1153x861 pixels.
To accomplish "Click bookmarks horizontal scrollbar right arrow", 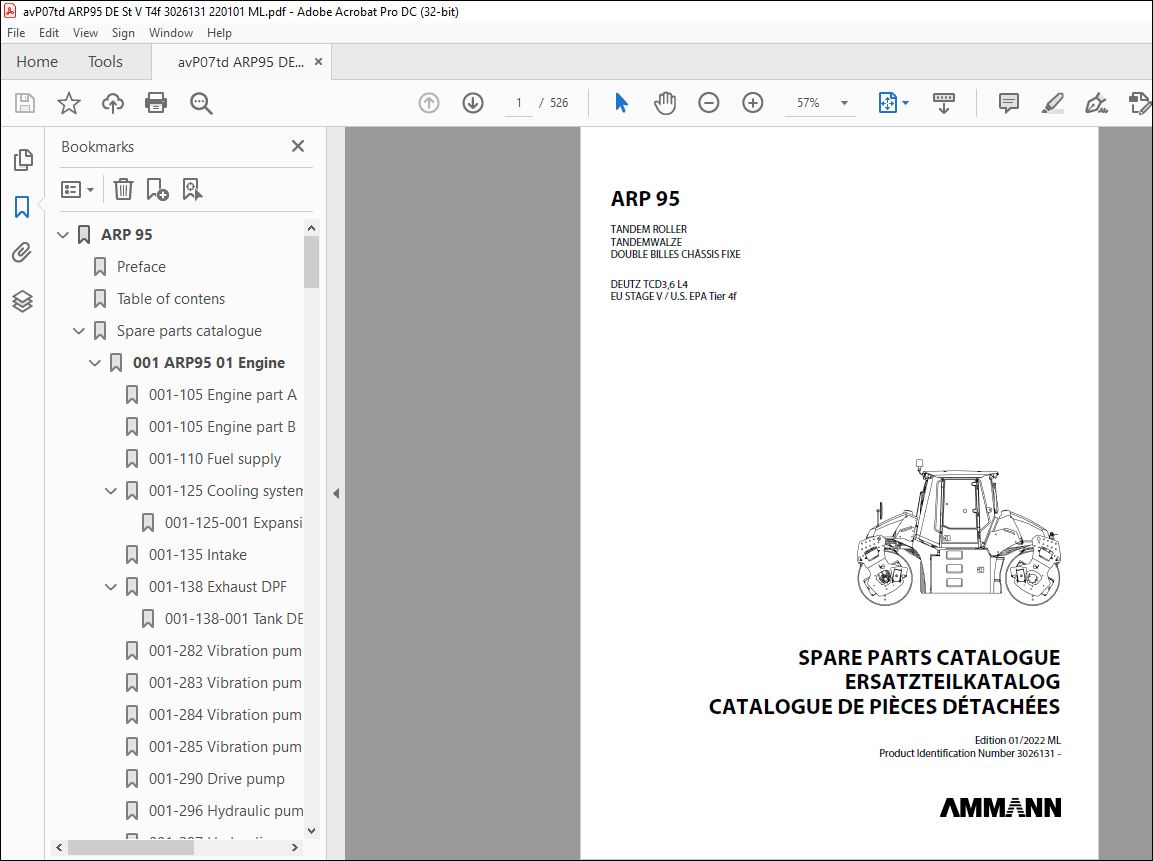I will point(295,847).
